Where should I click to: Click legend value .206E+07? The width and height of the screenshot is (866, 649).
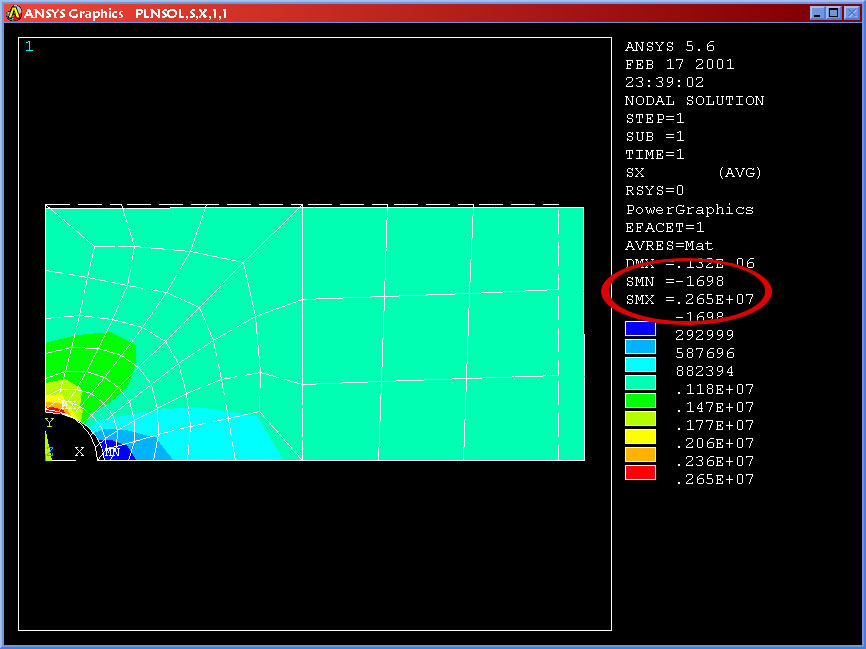[715, 443]
